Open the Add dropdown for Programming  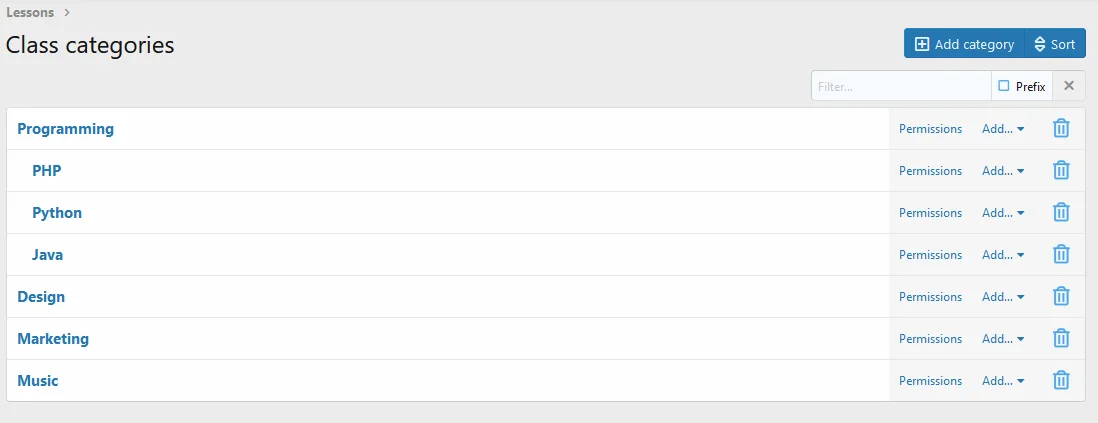(1002, 129)
